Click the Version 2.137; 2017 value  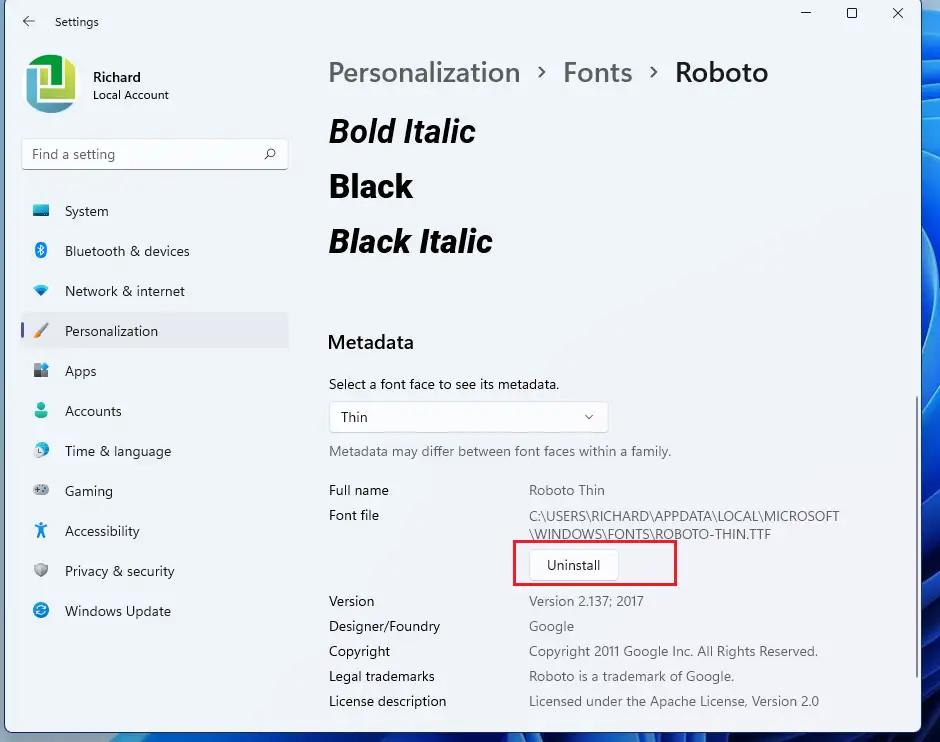coord(586,601)
